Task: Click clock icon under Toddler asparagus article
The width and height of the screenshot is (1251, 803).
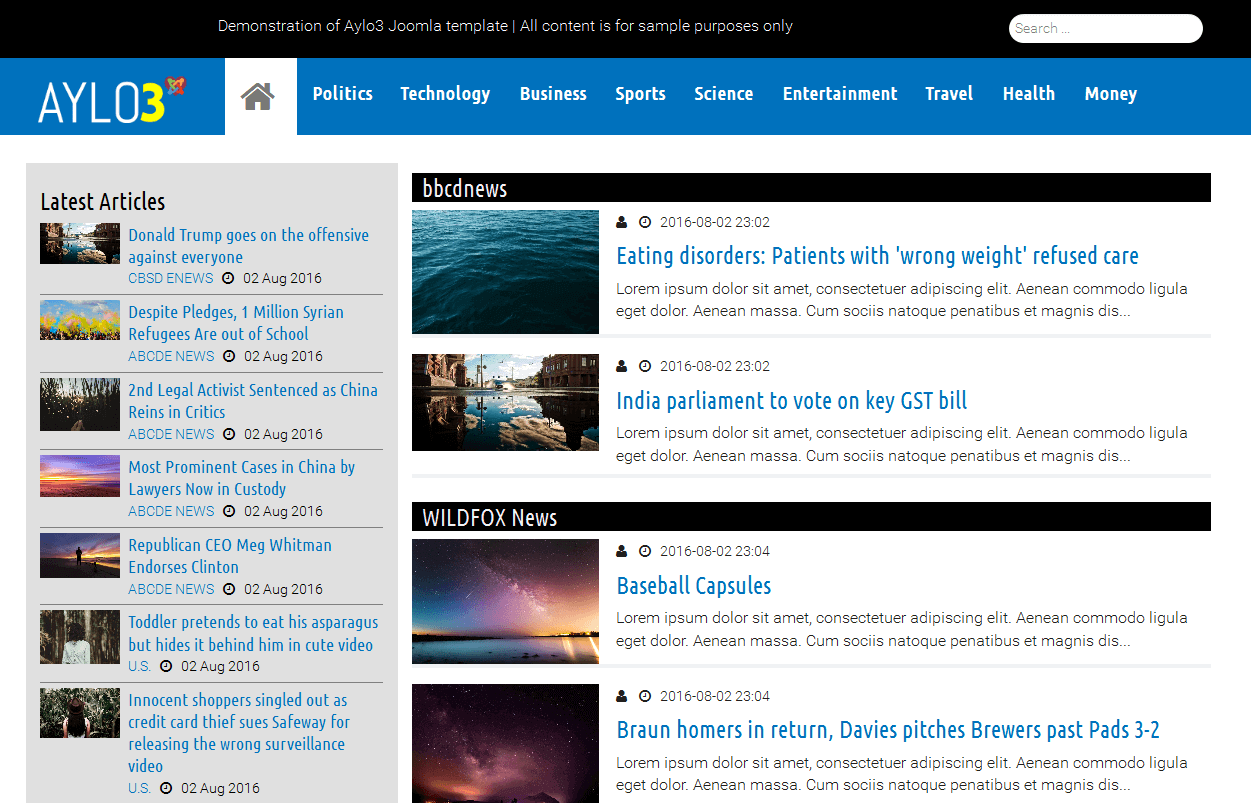Action: [166, 666]
